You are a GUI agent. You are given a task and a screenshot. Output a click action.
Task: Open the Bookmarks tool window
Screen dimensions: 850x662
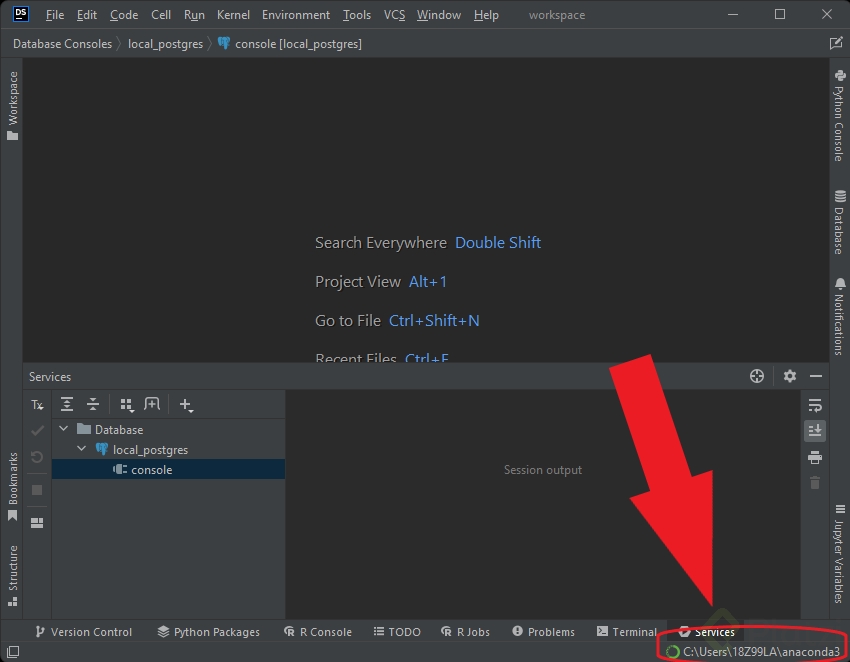[12, 486]
